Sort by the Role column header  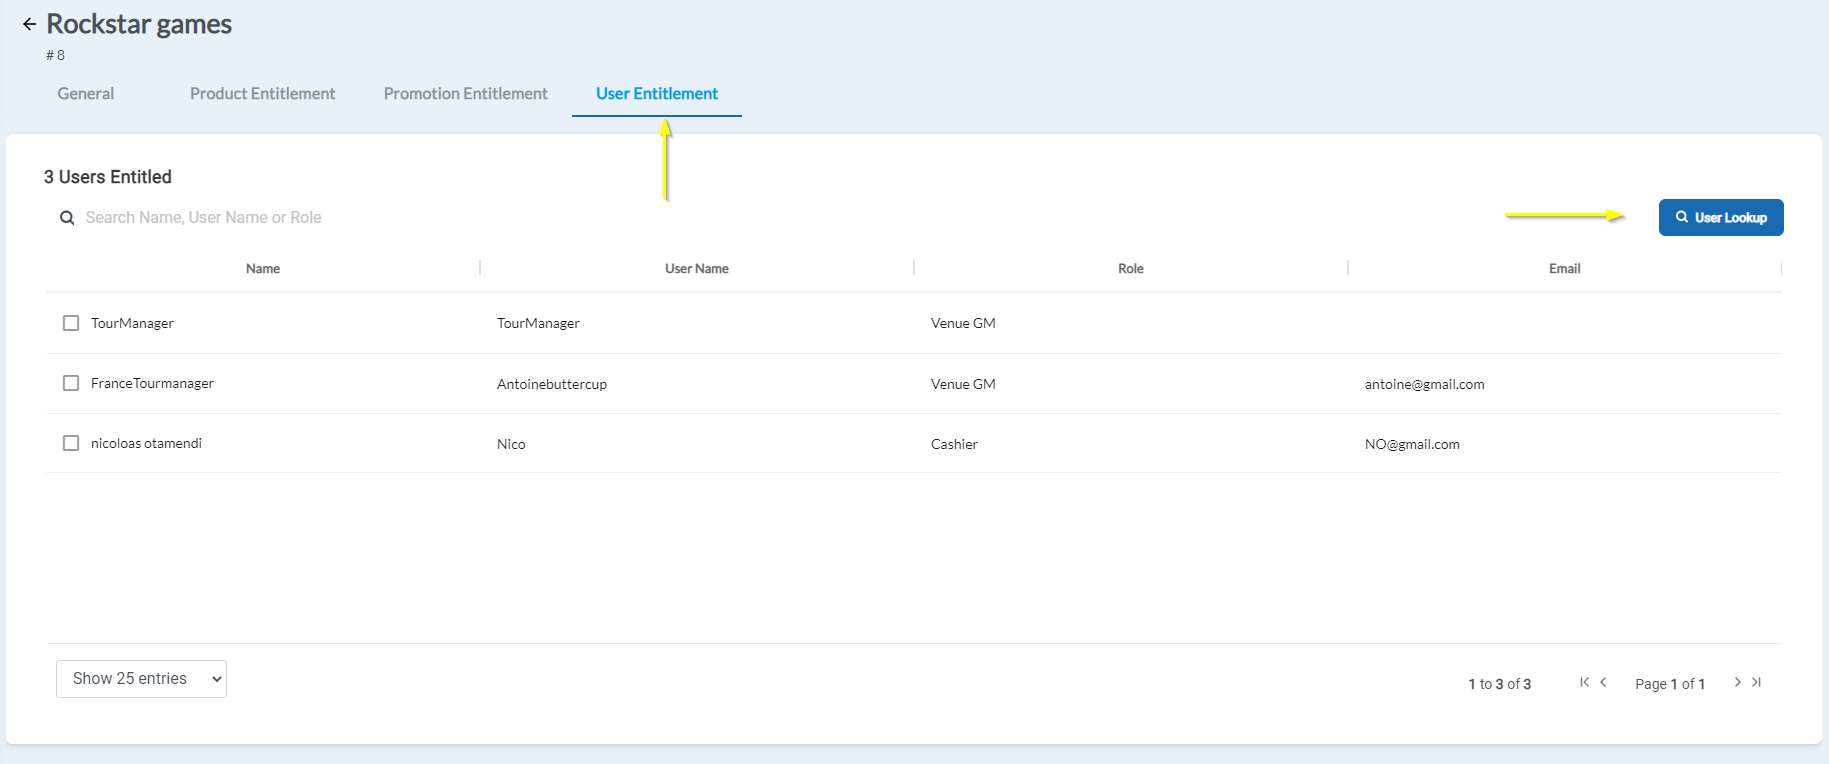coord(1131,269)
